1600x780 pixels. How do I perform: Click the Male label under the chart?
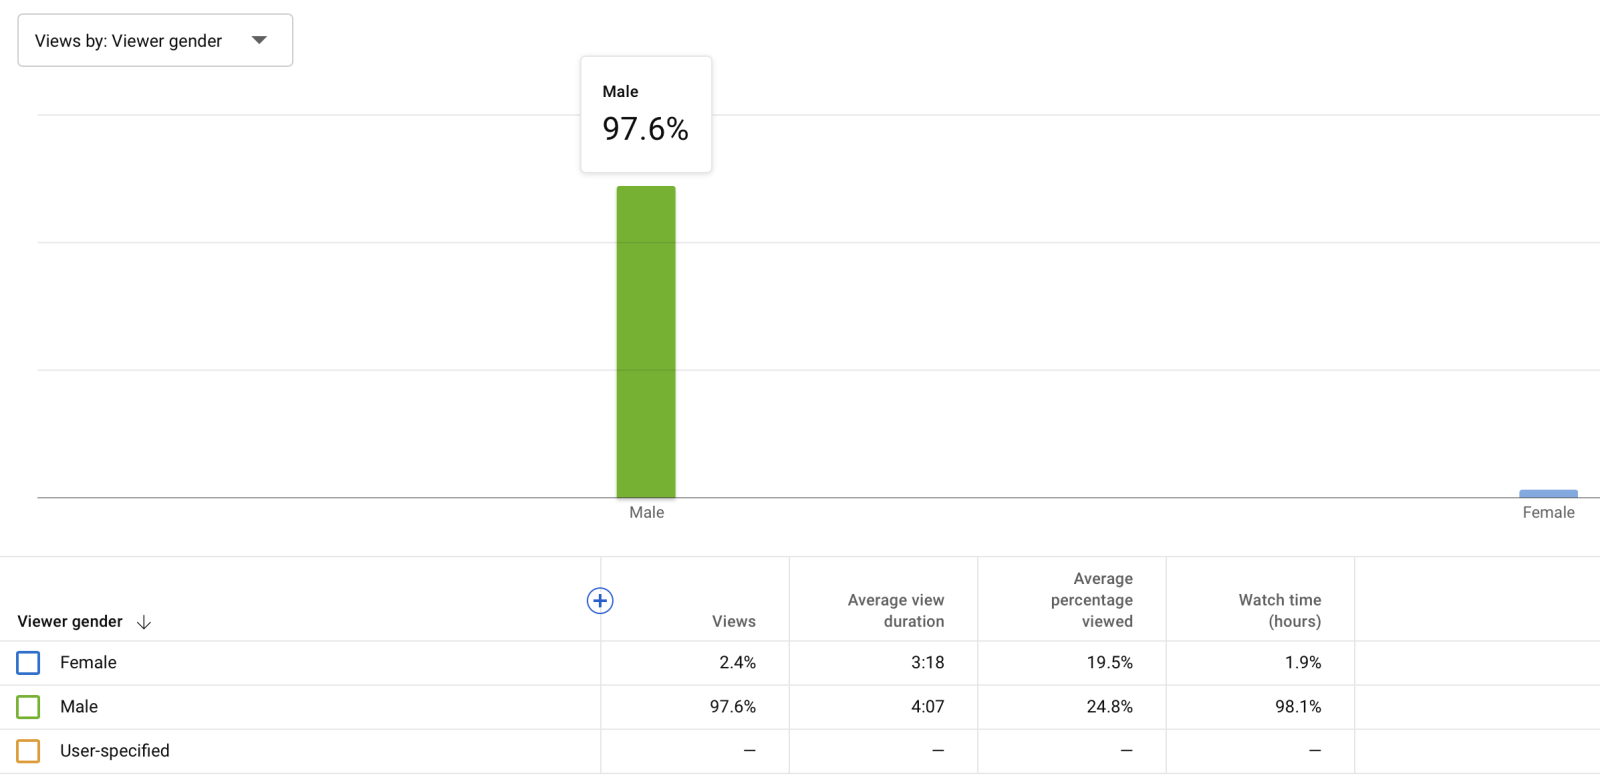pos(646,512)
